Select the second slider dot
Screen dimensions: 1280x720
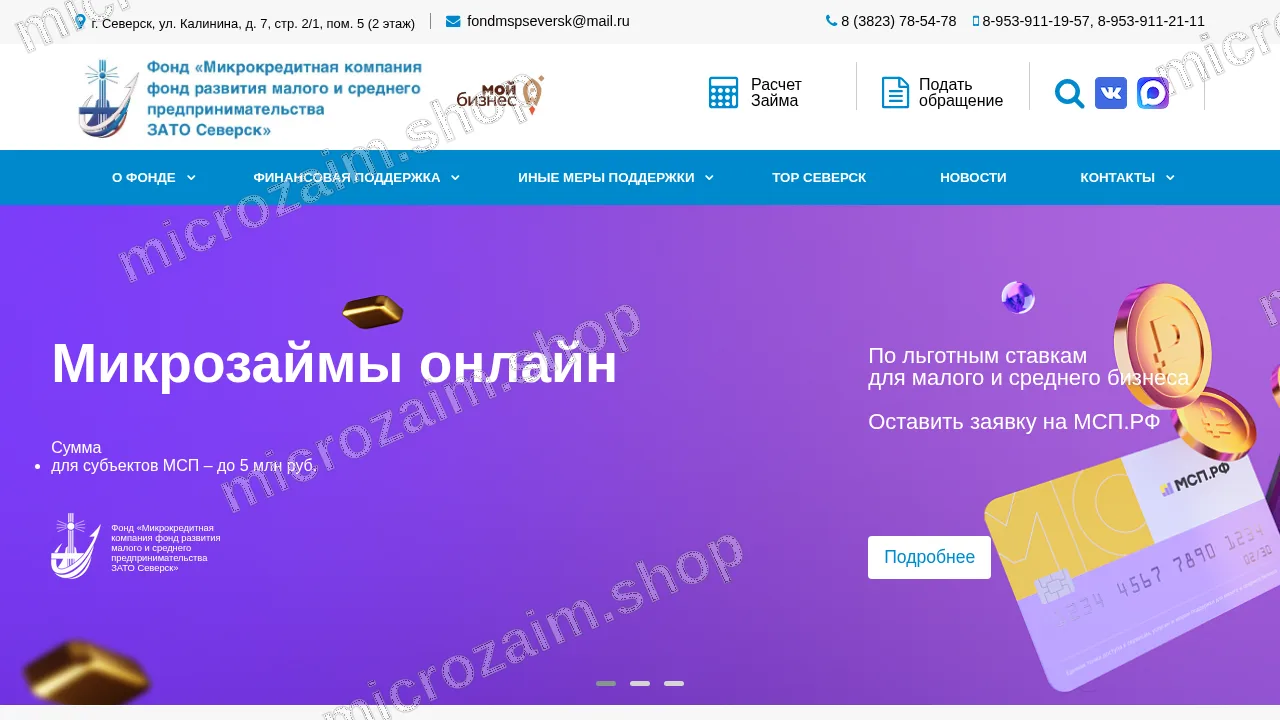pyautogui.click(x=640, y=684)
